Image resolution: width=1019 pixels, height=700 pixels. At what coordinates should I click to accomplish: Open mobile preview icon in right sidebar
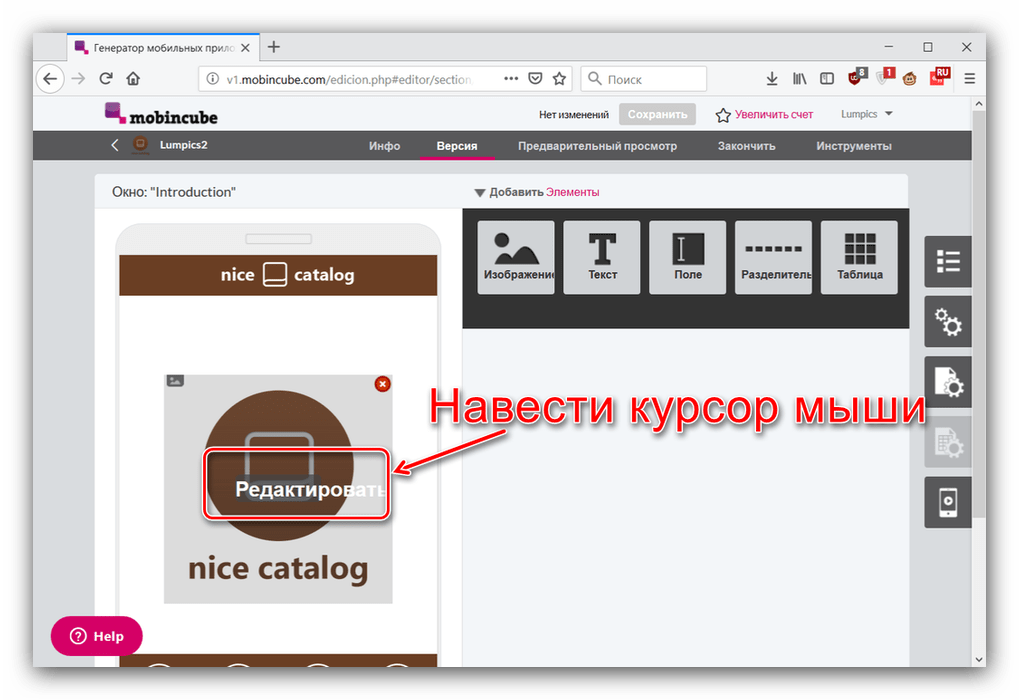coord(948,502)
